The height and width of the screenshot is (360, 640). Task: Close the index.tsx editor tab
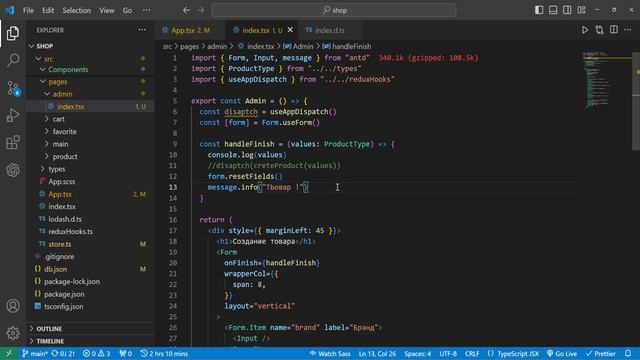(290, 30)
